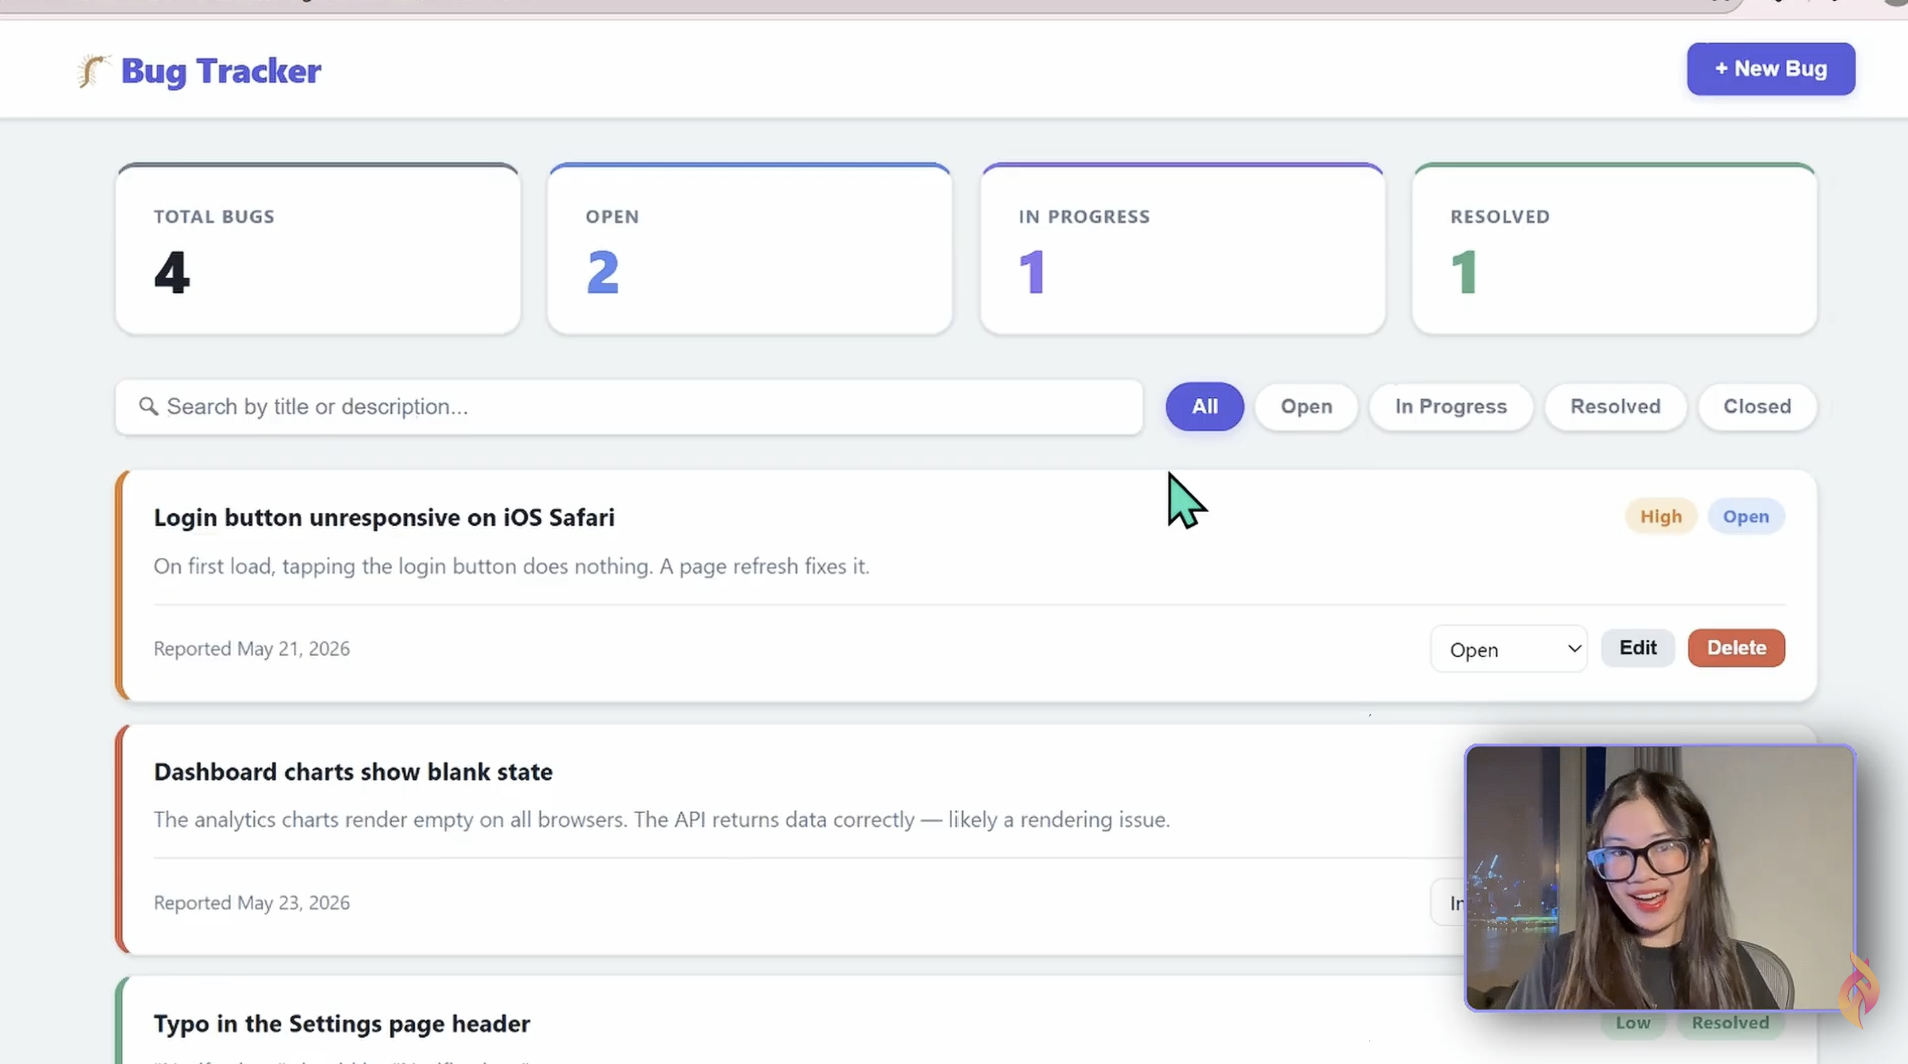Filter bugs by In Progress status

[1450, 407]
